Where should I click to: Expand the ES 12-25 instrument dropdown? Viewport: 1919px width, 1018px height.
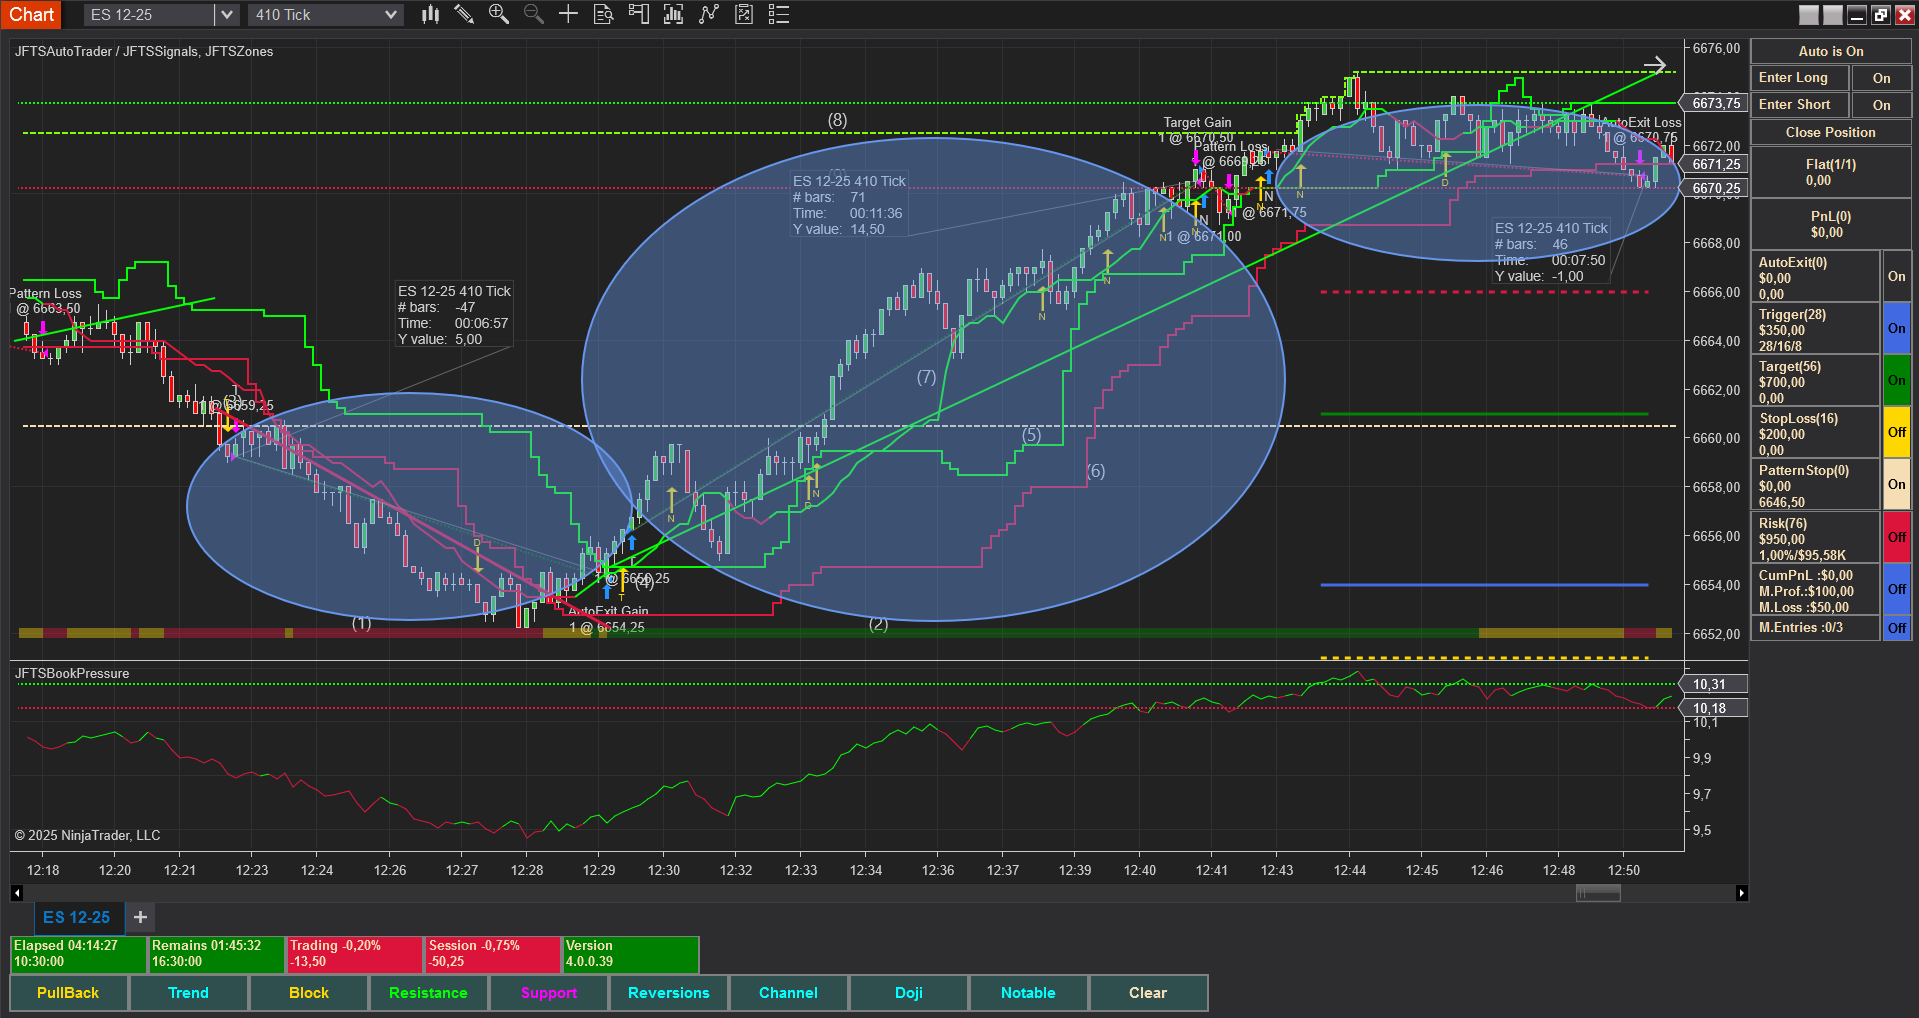coord(227,15)
